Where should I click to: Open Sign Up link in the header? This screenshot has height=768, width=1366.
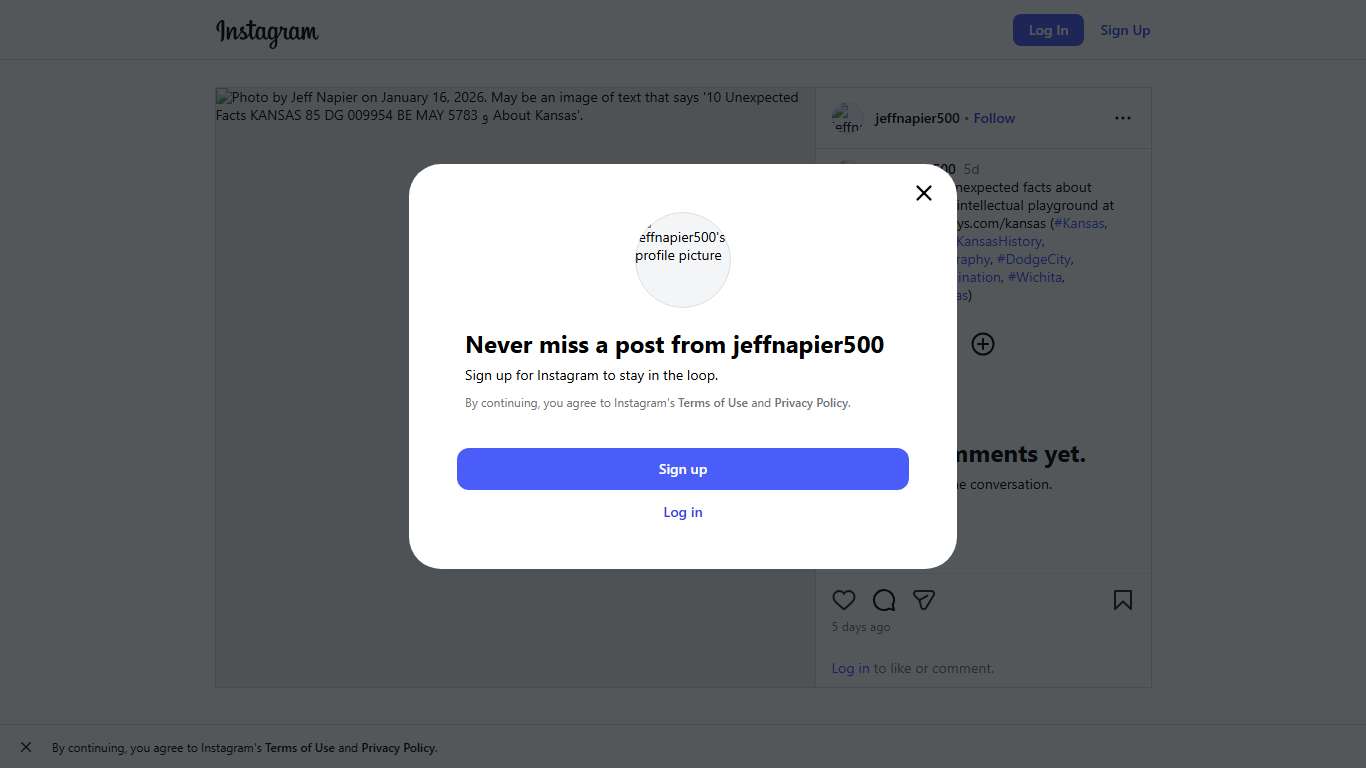(1125, 30)
